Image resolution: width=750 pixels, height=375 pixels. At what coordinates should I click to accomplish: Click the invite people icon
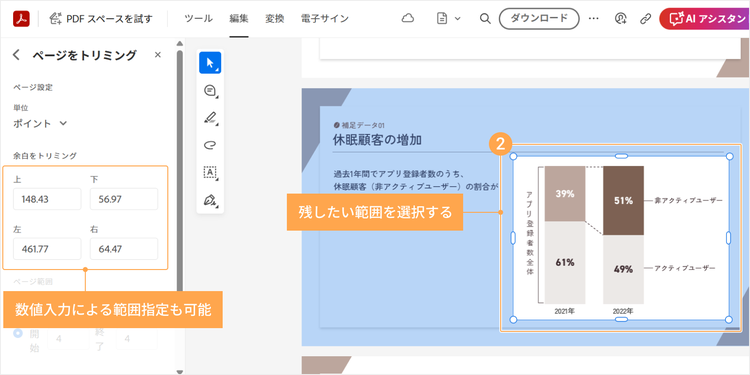620,19
